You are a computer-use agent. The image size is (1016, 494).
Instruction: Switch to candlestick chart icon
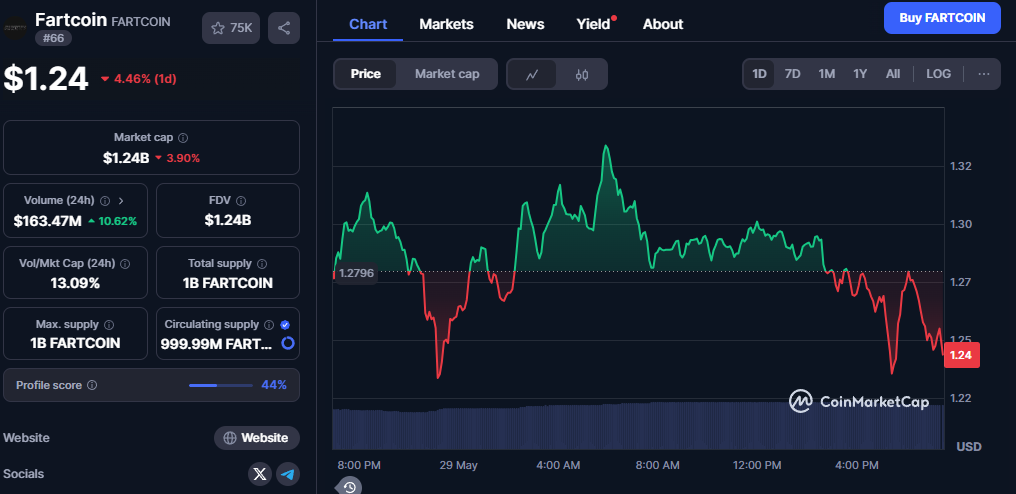point(582,75)
